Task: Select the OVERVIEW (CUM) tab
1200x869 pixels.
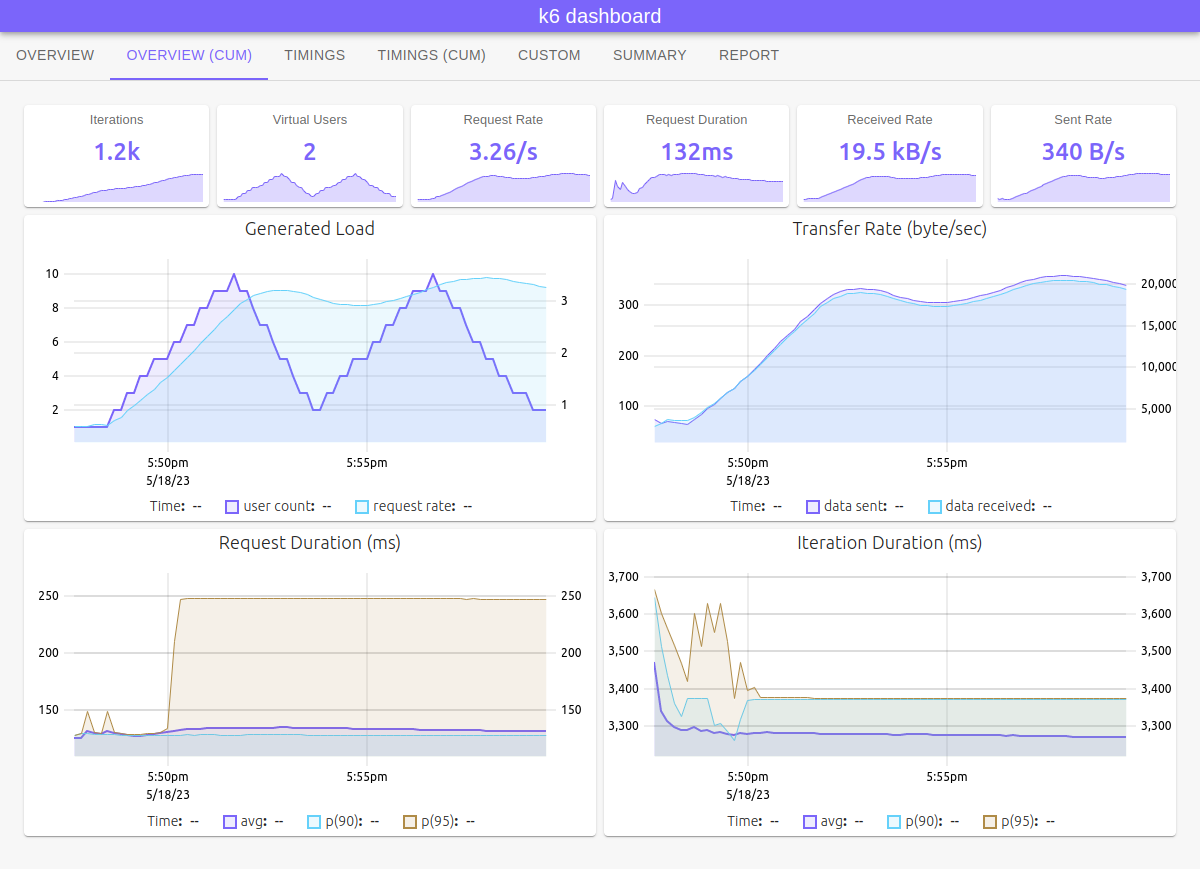Action: coord(189,55)
